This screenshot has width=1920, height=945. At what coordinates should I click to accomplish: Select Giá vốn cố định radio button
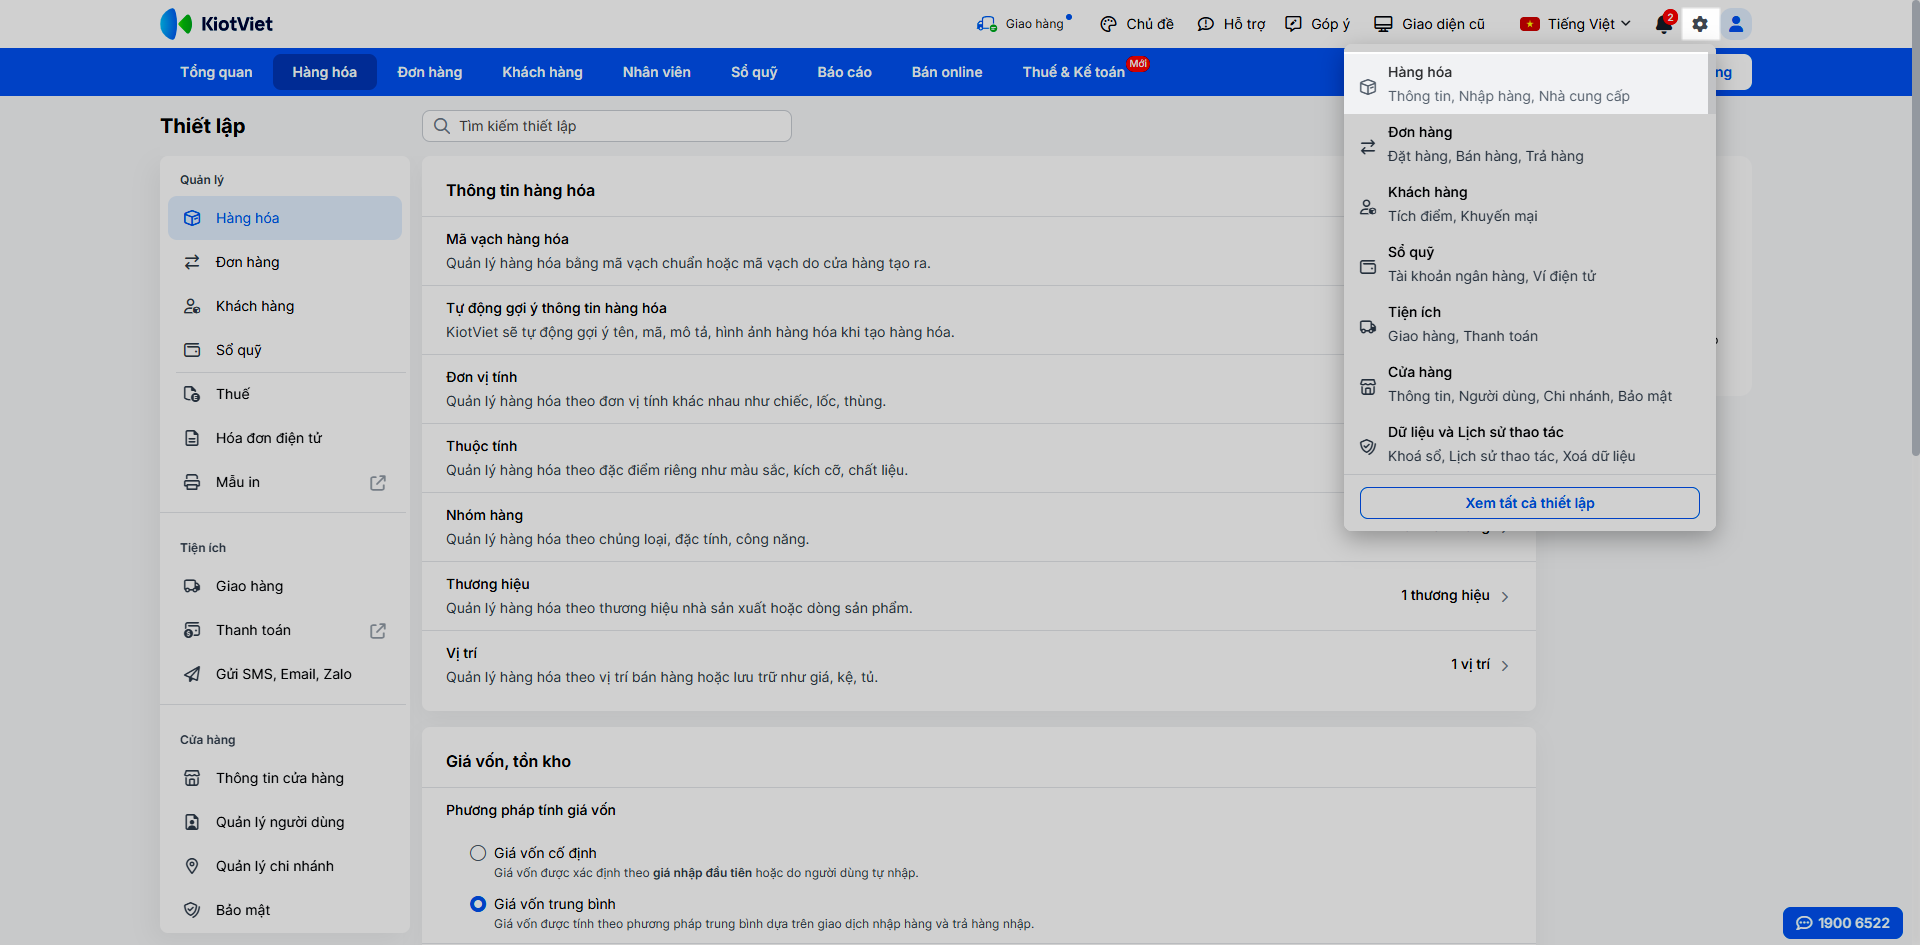point(478,853)
